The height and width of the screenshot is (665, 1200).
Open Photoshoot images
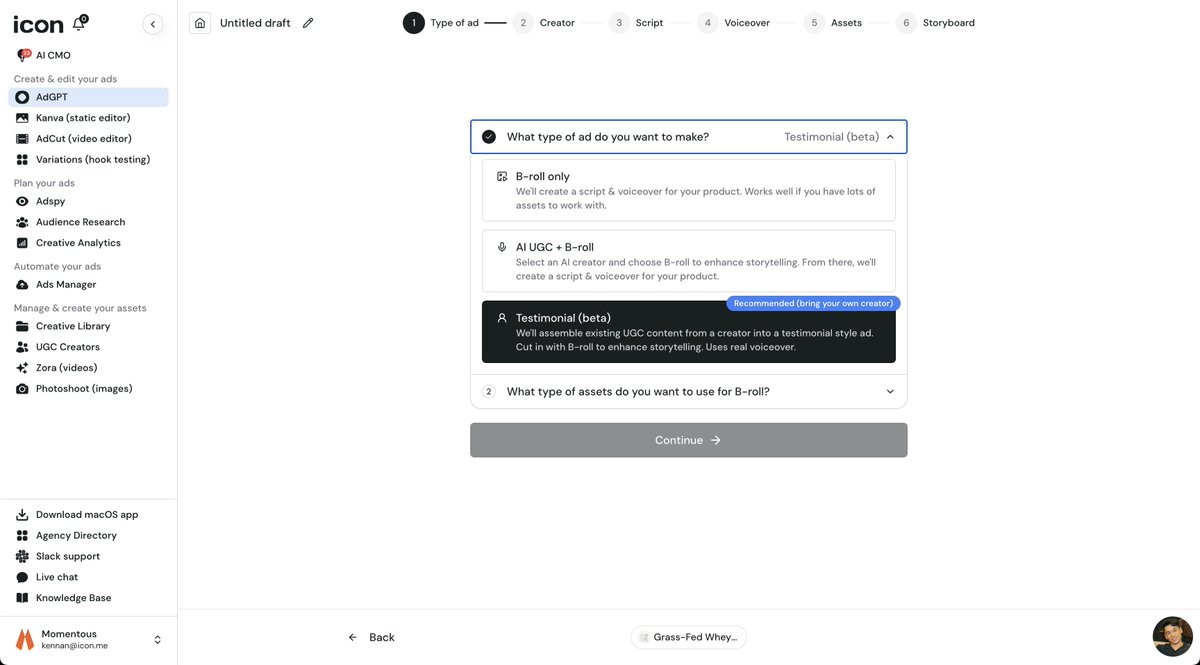click(x=84, y=387)
